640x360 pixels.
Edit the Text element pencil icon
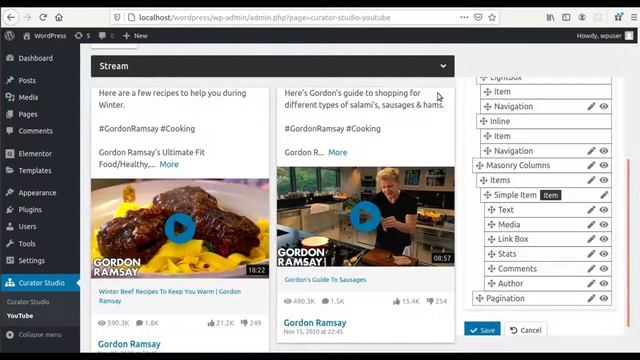point(591,210)
